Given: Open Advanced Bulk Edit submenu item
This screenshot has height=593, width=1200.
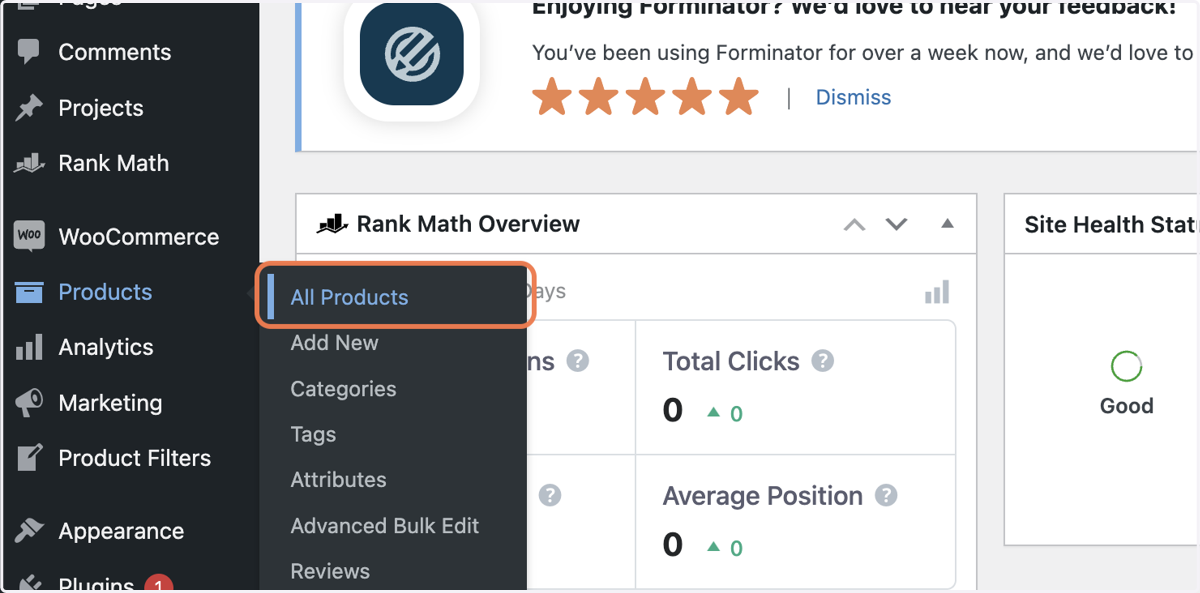Looking at the screenshot, I should (385, 526).
